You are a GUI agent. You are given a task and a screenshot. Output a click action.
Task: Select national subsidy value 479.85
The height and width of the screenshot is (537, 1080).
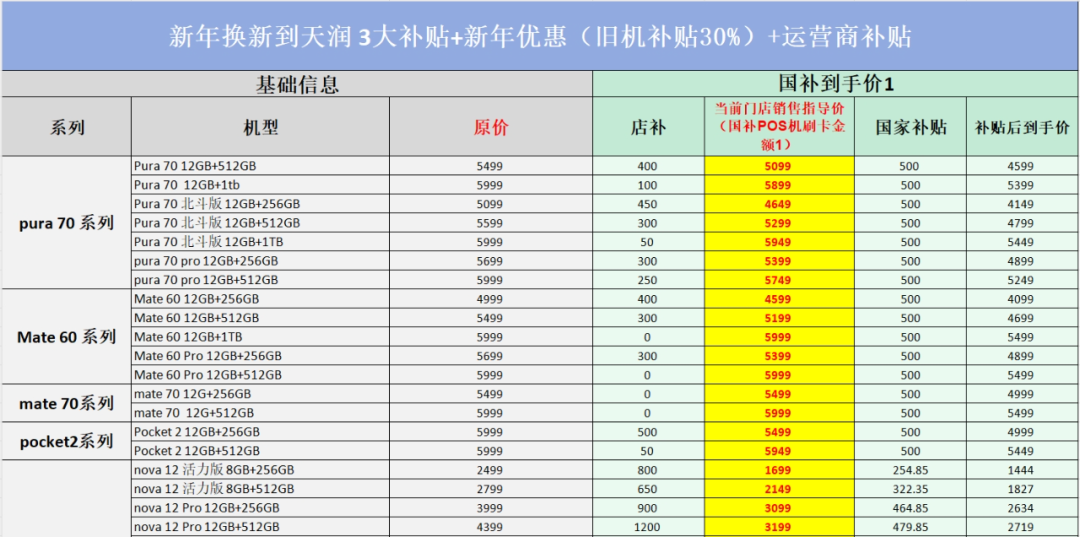(911, 527)
